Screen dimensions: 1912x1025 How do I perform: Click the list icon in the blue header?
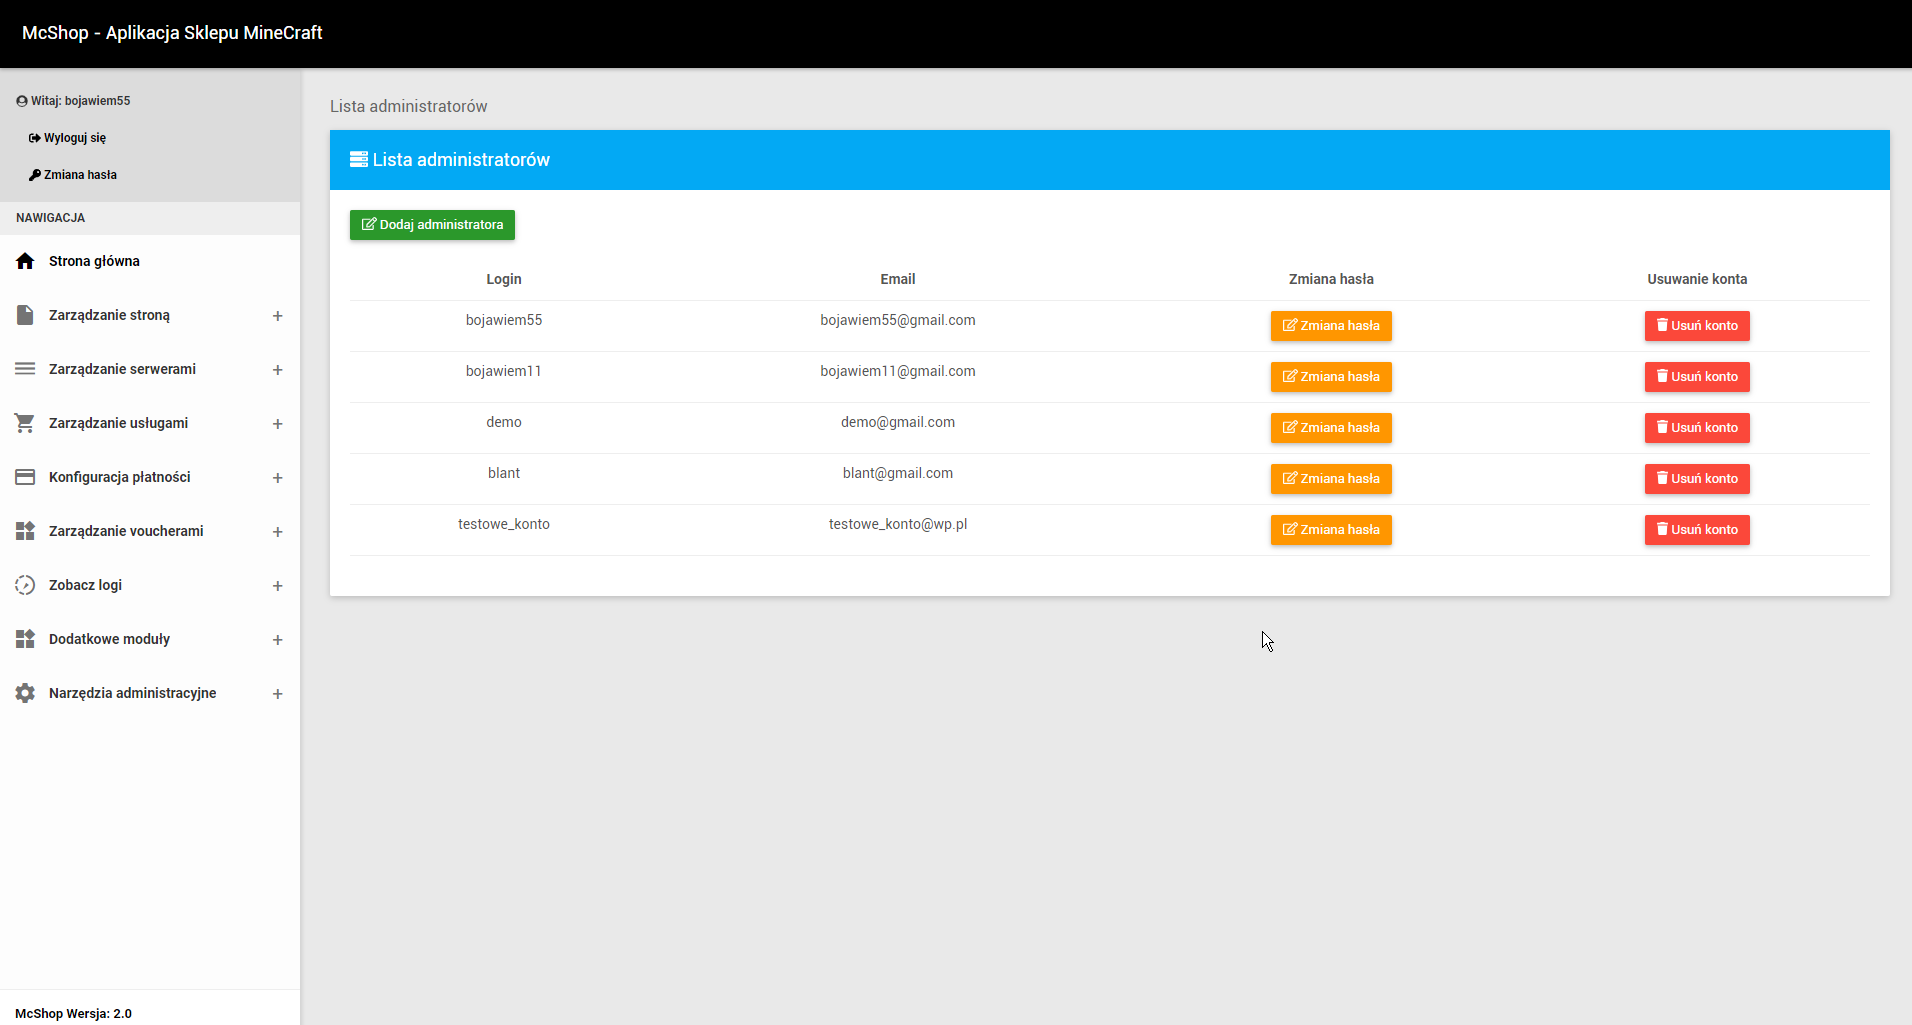(358, 160)
